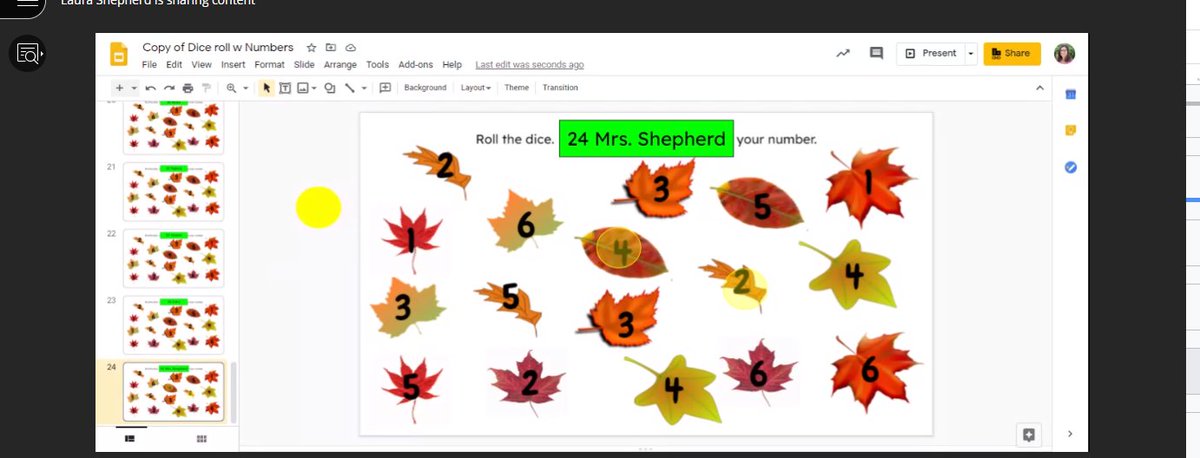1200x458 pixels.
Task: Open the Line type dropdown arrow
Action: tap(364, 88)
